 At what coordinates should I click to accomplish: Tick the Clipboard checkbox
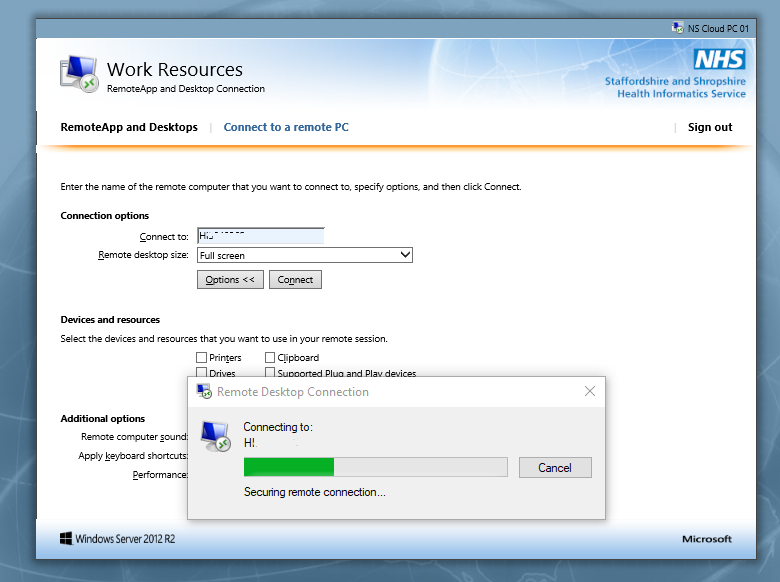[x=270, y=358]
